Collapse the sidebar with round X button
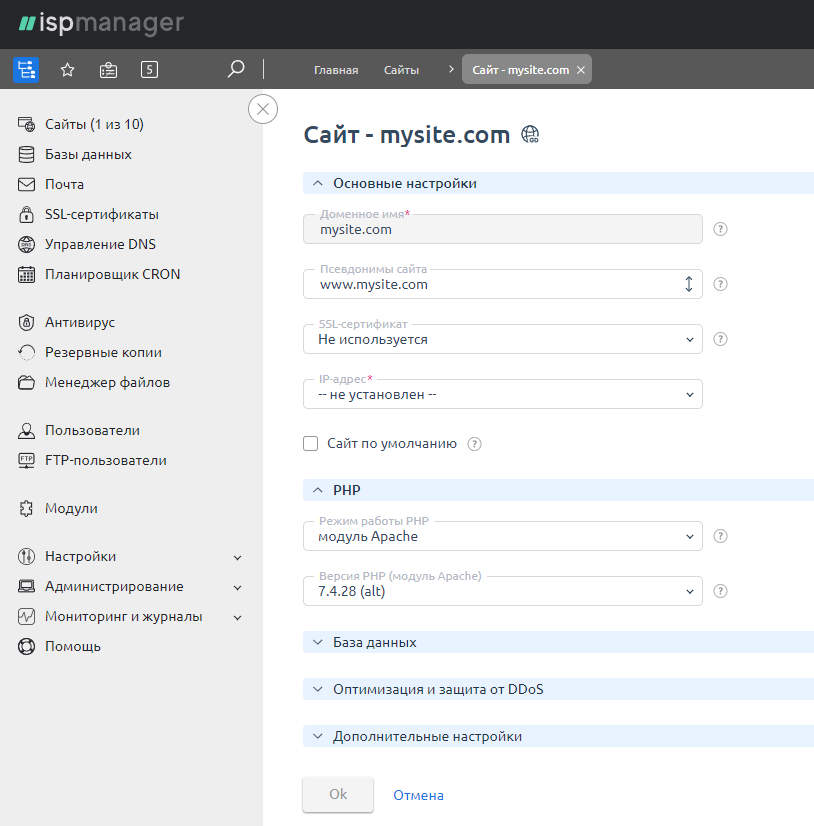 tap(262, 109)
